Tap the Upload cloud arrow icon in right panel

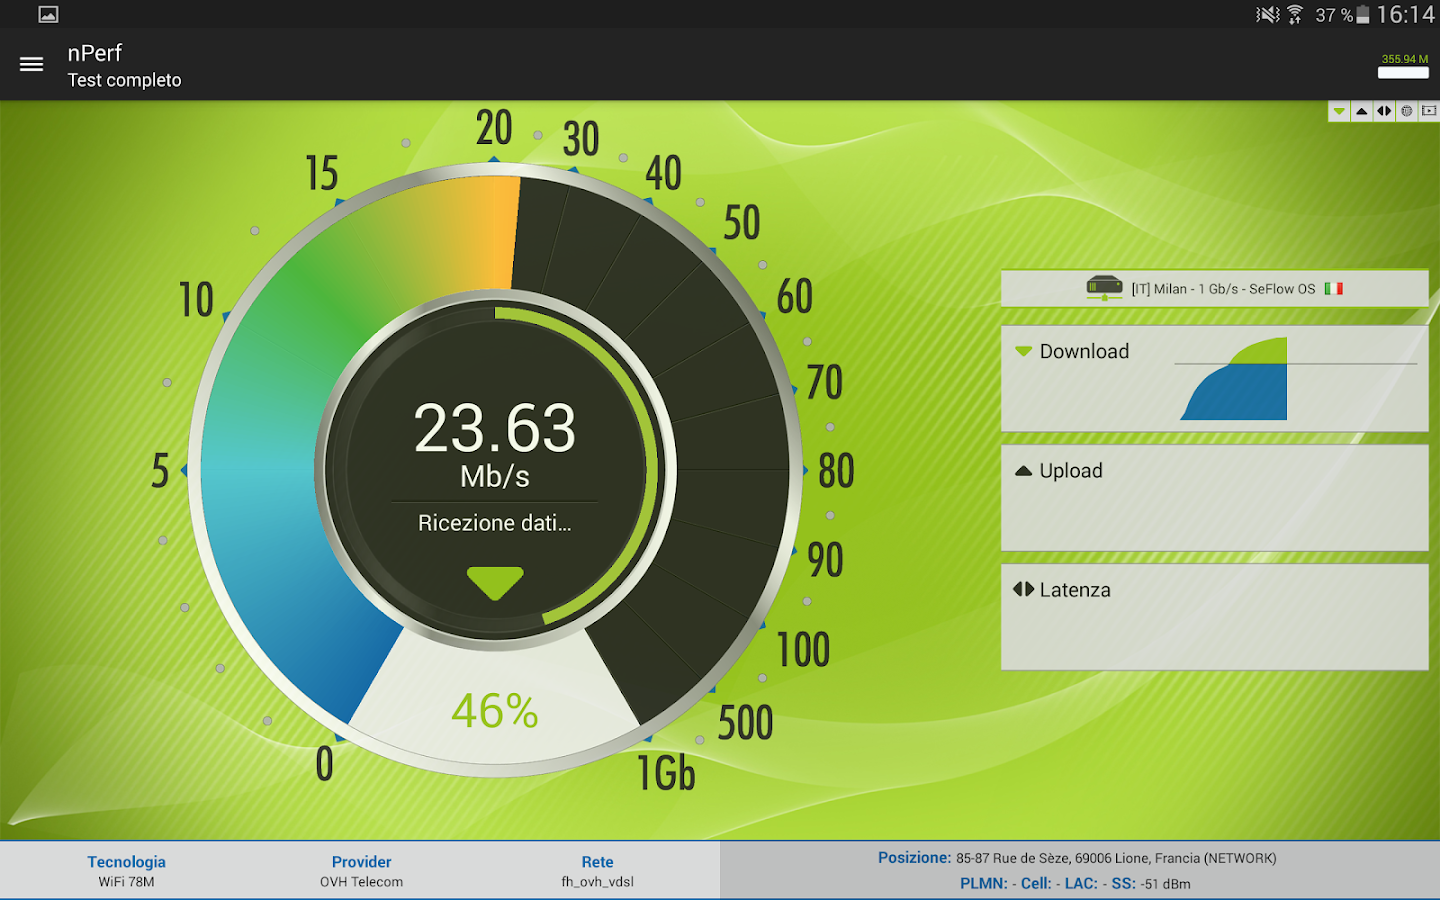click(1025, 470)
